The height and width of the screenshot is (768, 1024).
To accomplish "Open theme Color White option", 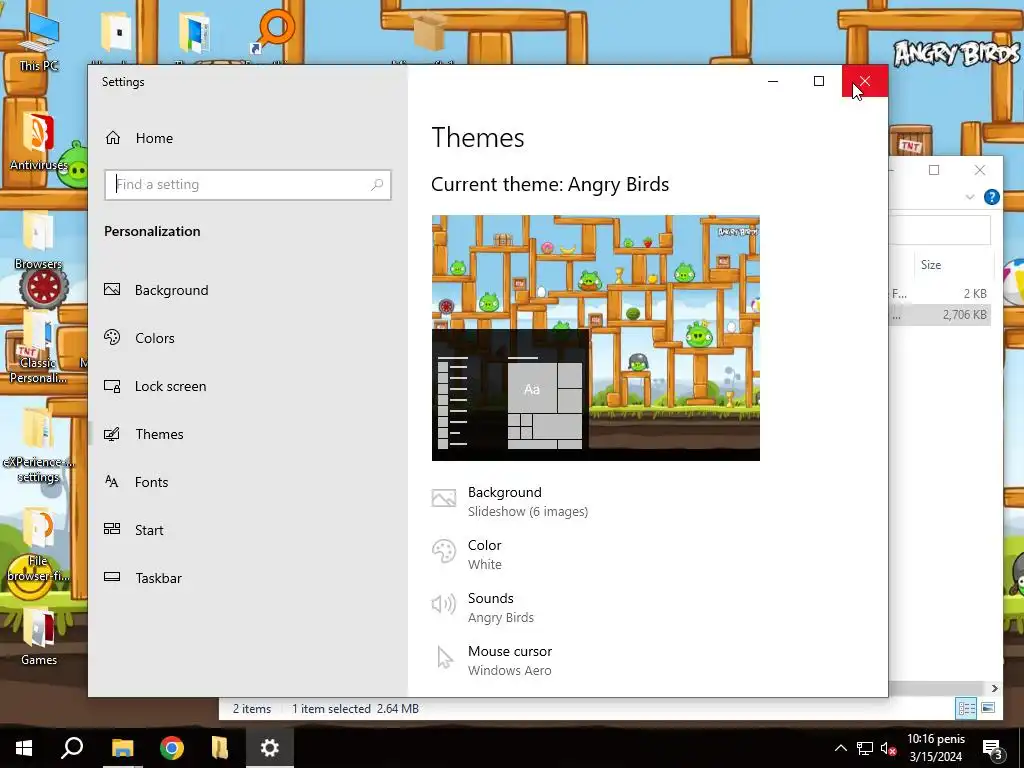I will [x=467, y=554].
